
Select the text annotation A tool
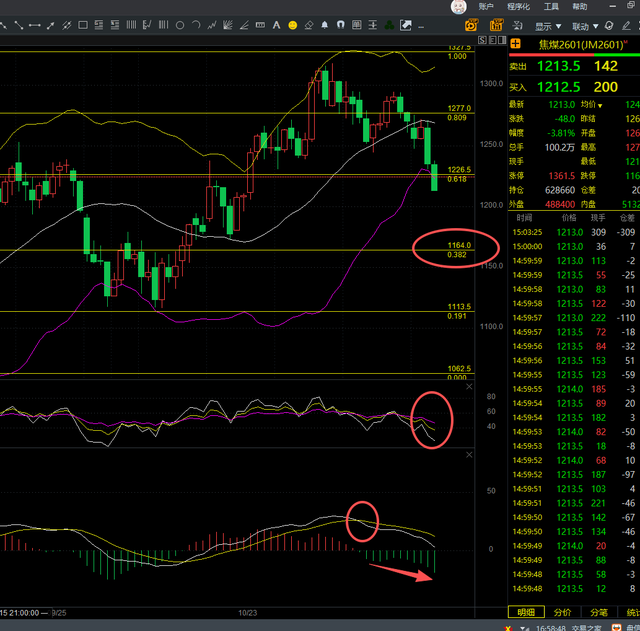276,25
